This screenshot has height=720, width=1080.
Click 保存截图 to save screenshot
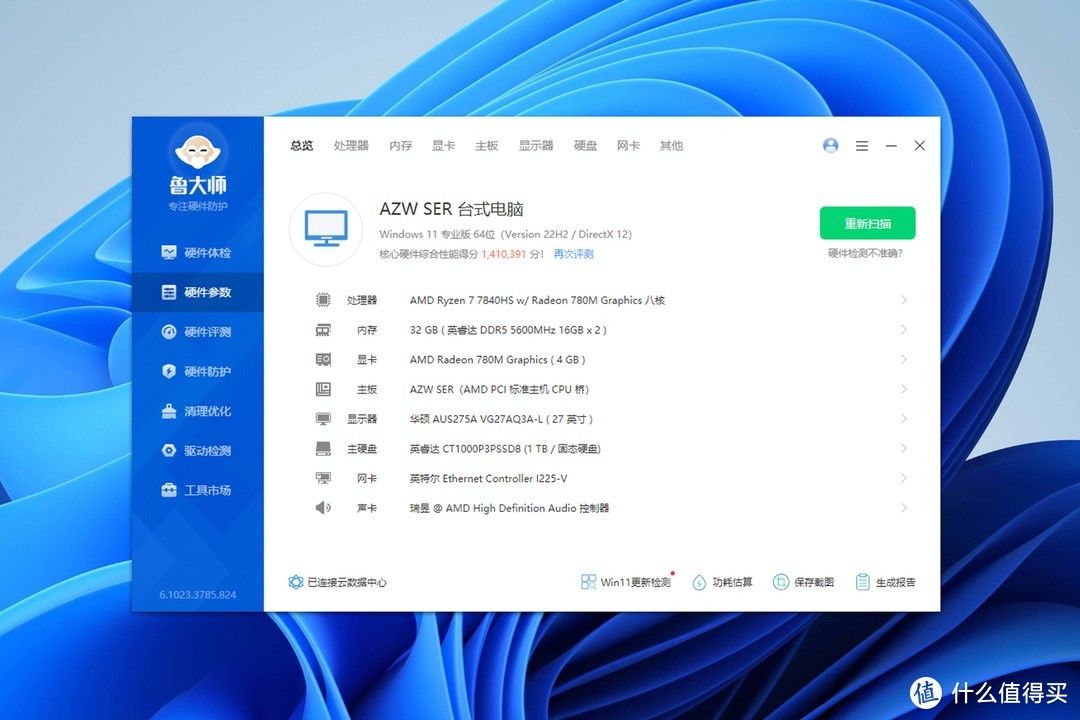tap(803, 582)
